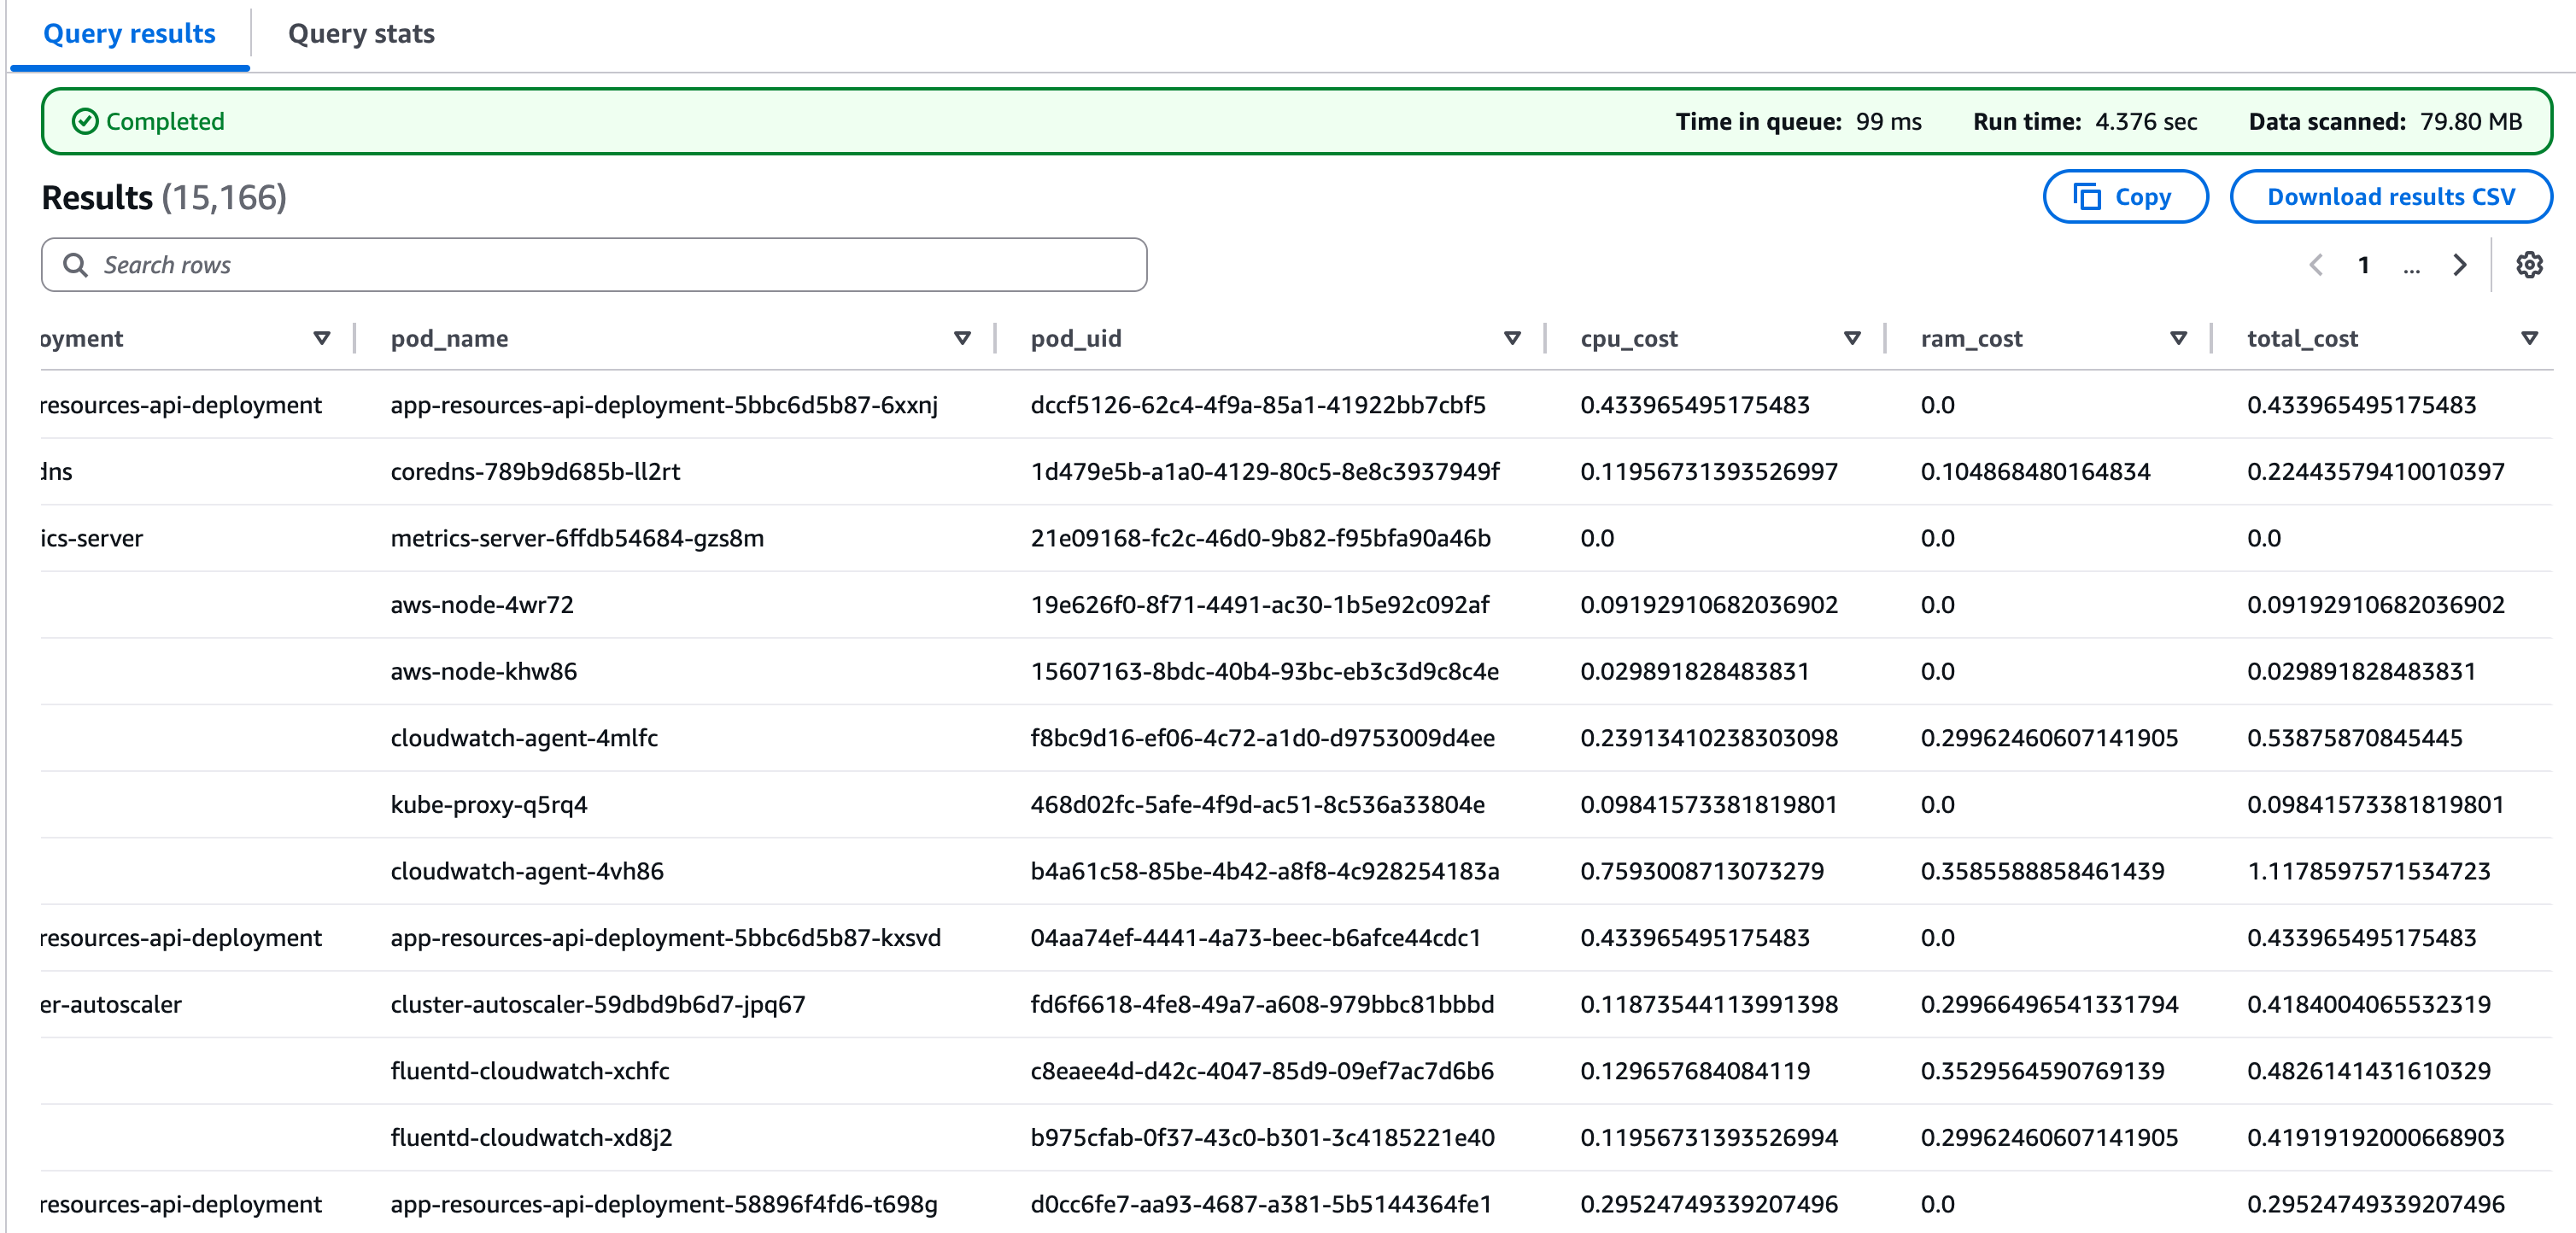Open pod_uid column sort arrow
2576x1233 pixels.
point(1512,339)
